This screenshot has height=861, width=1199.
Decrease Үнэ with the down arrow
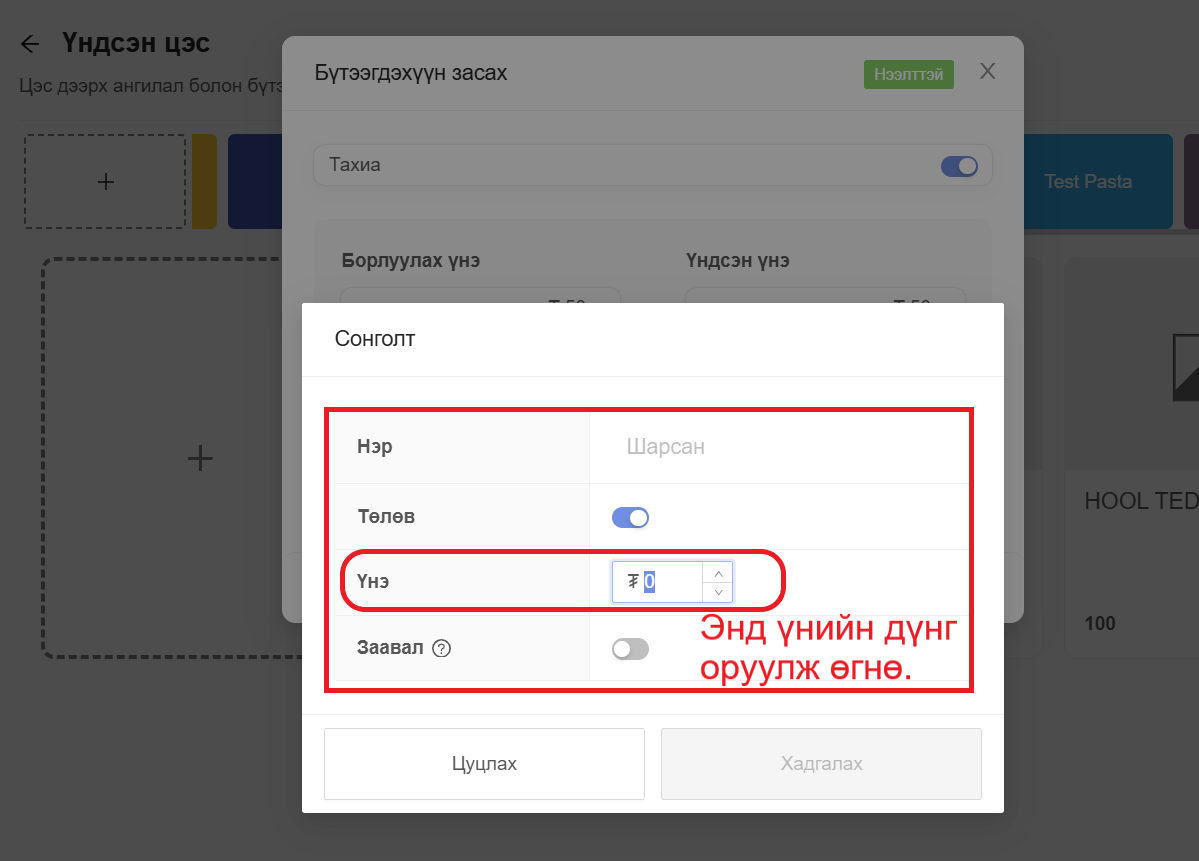tap(717, 591)
